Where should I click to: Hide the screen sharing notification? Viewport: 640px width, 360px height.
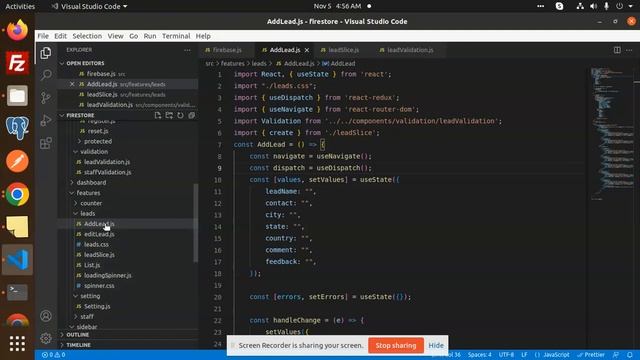[436, 345]
